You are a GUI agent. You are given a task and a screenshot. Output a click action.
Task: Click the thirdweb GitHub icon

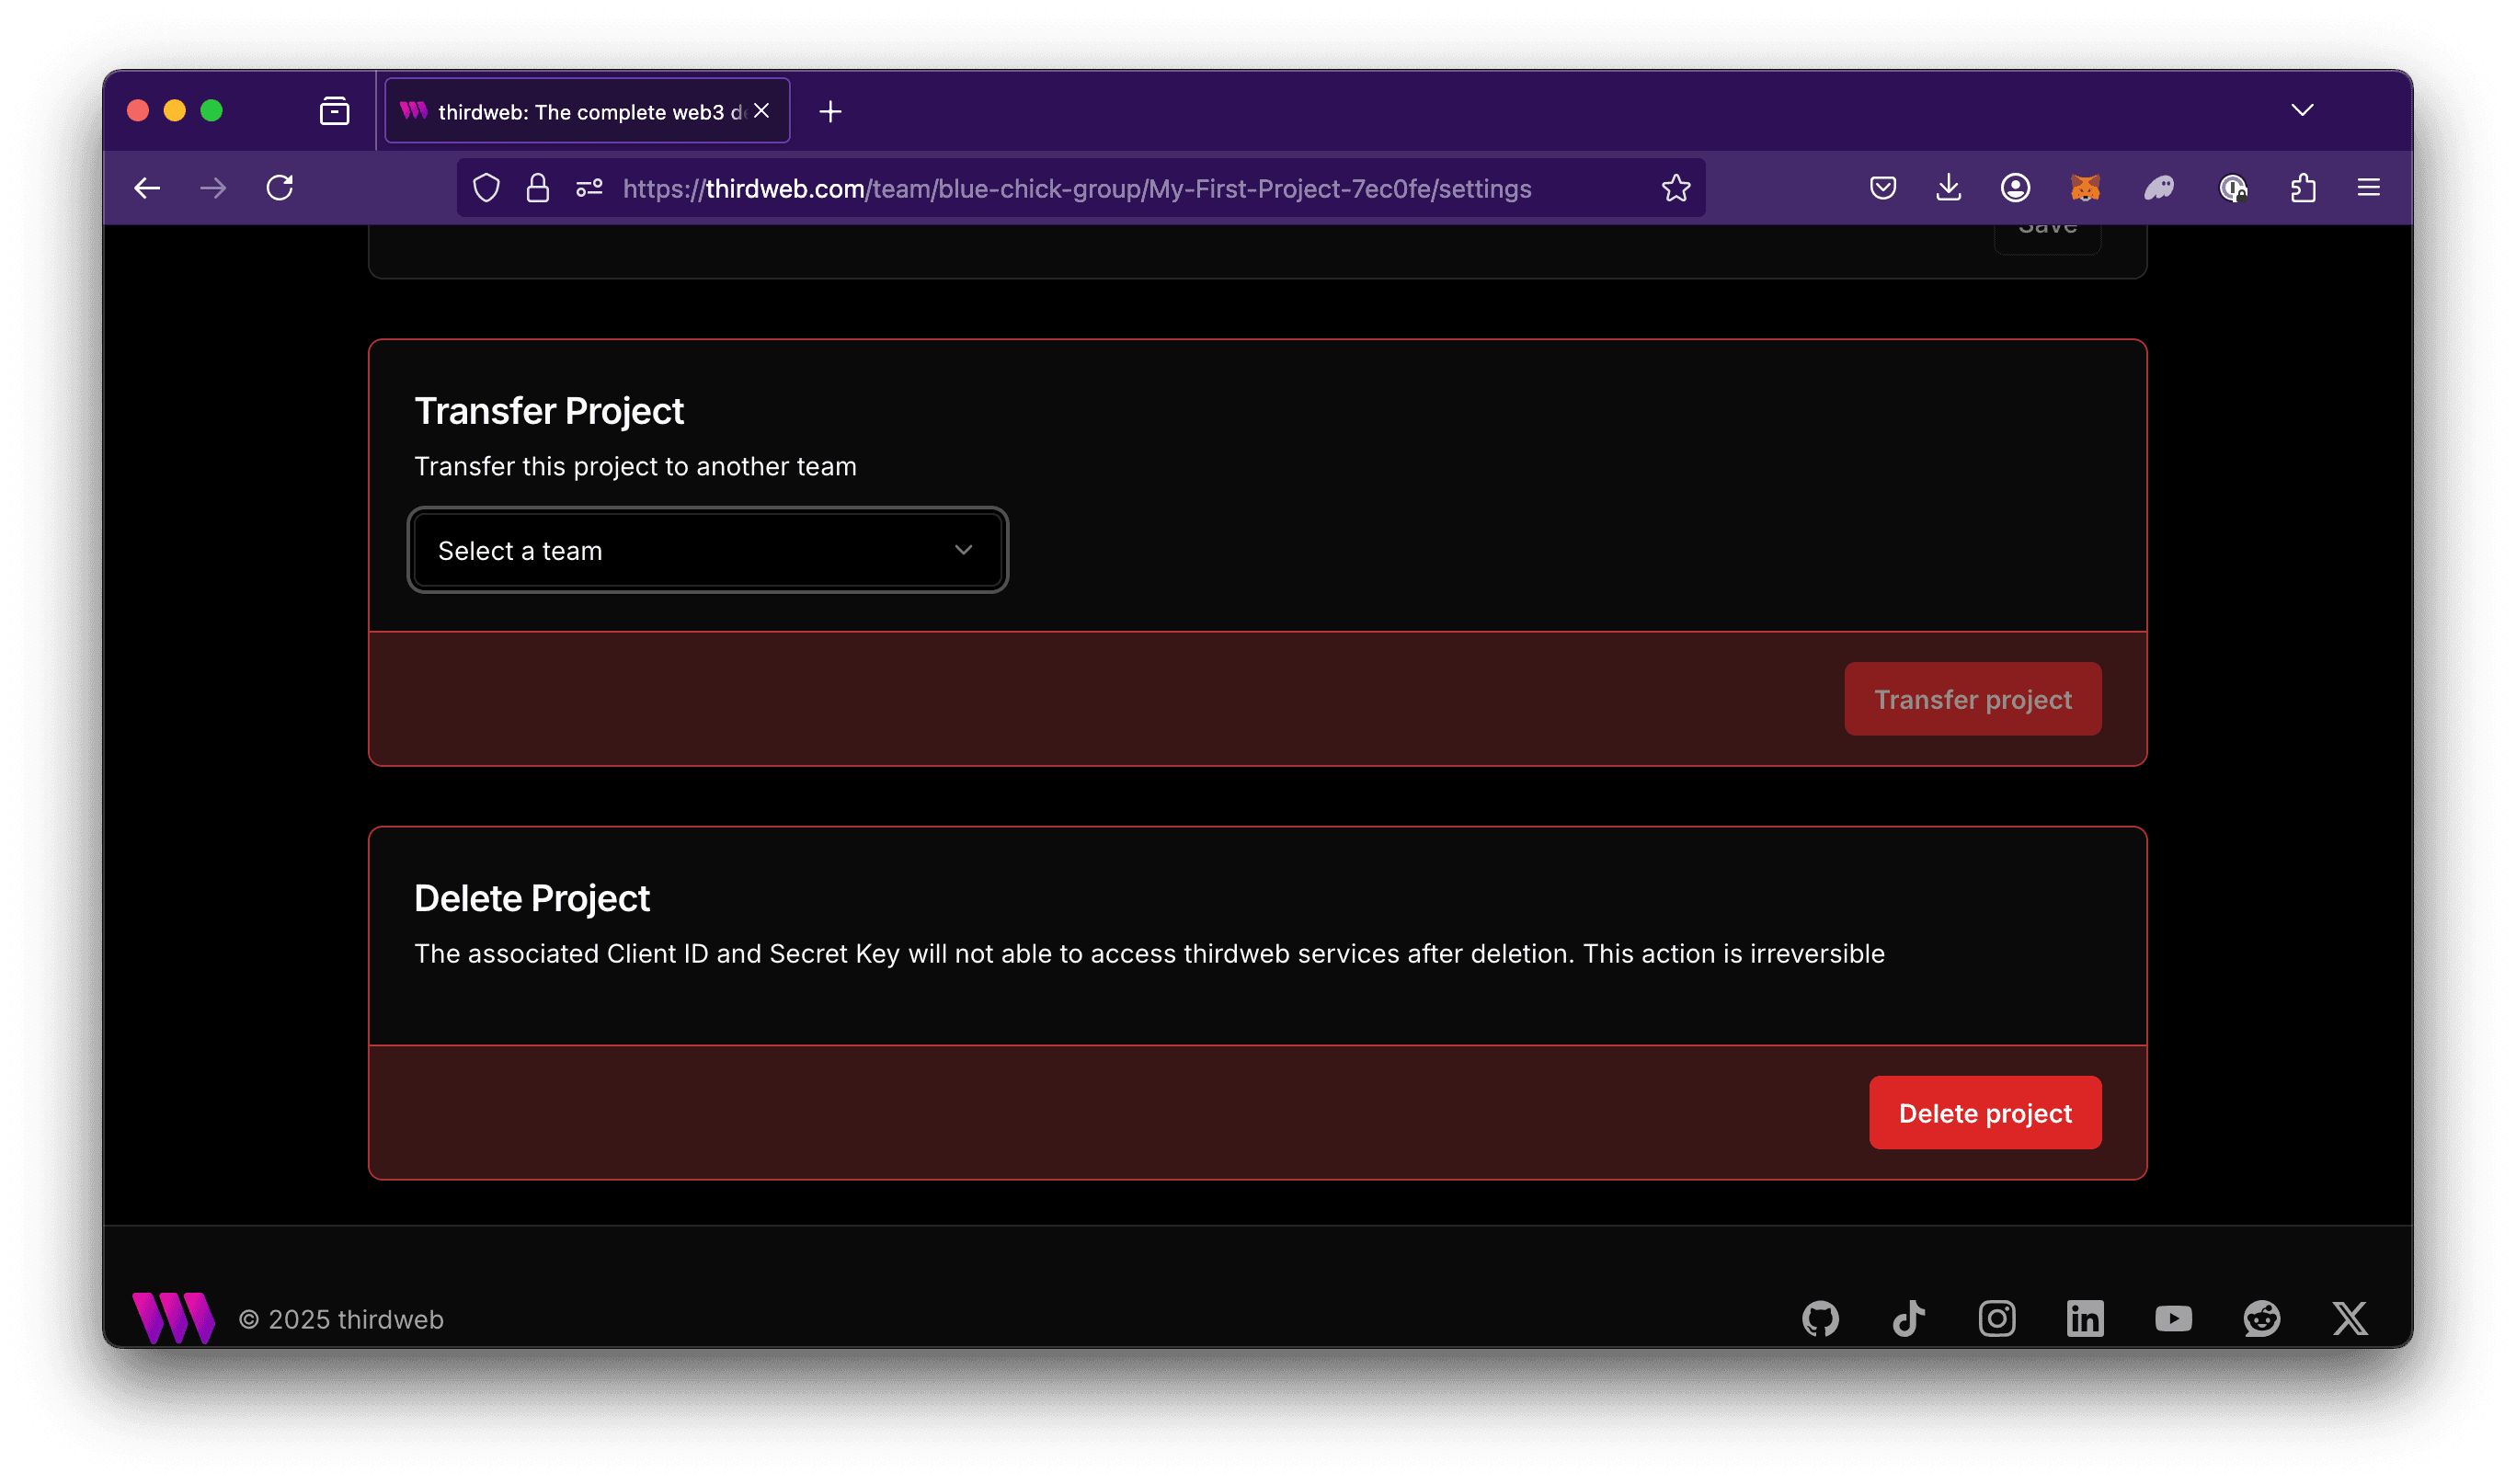coord(1822,1318)
